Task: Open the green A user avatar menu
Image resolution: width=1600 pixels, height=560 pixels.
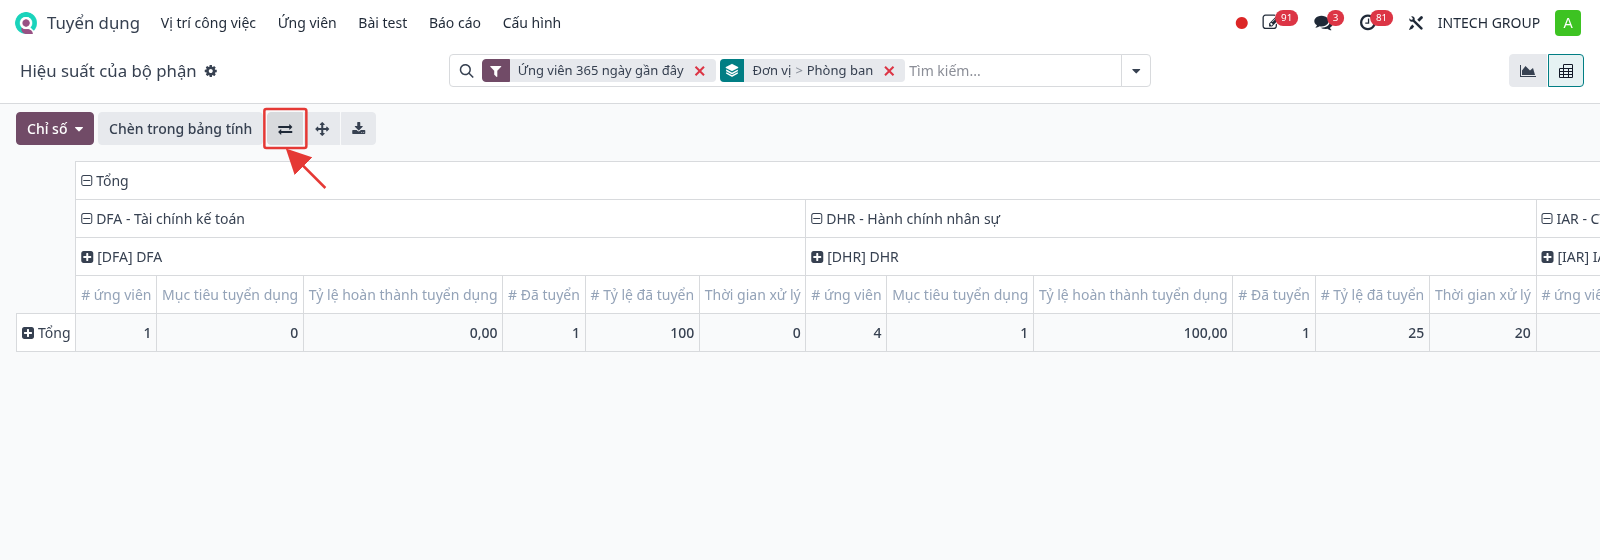Action: tap(1568, 23)
